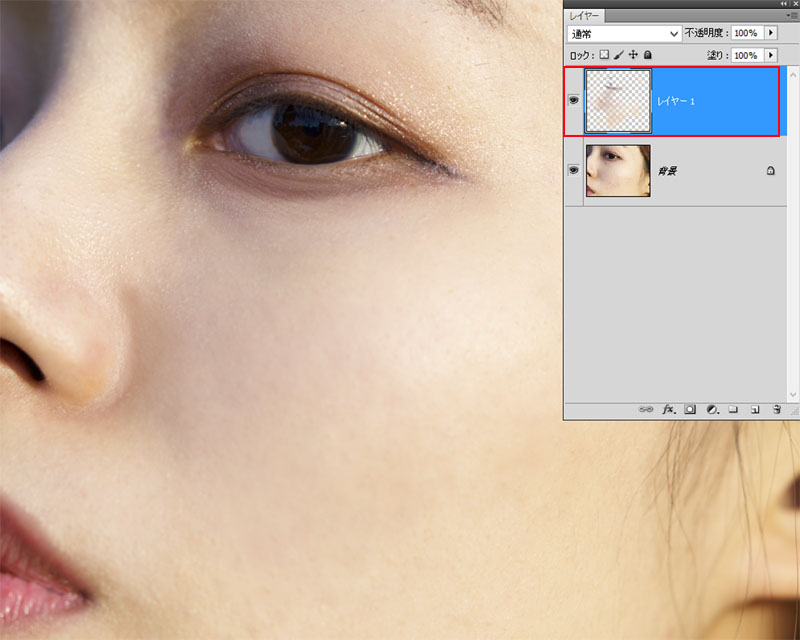The image size is (800, 640).
Task: Toggle lock position icon
Action: tap(633, 55)
